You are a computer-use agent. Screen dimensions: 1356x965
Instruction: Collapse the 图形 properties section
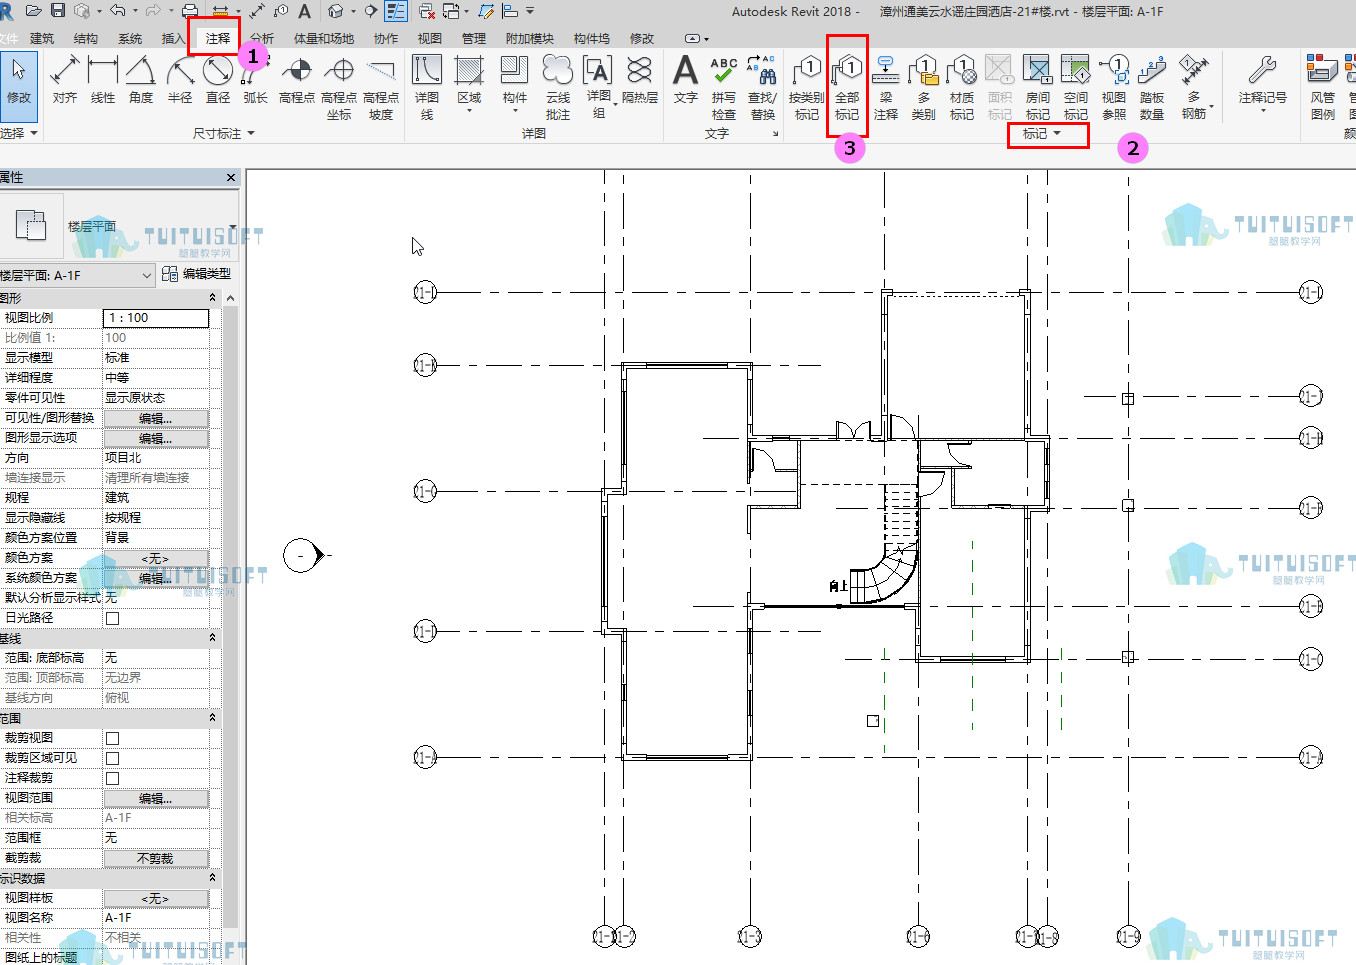coord(212,298)
